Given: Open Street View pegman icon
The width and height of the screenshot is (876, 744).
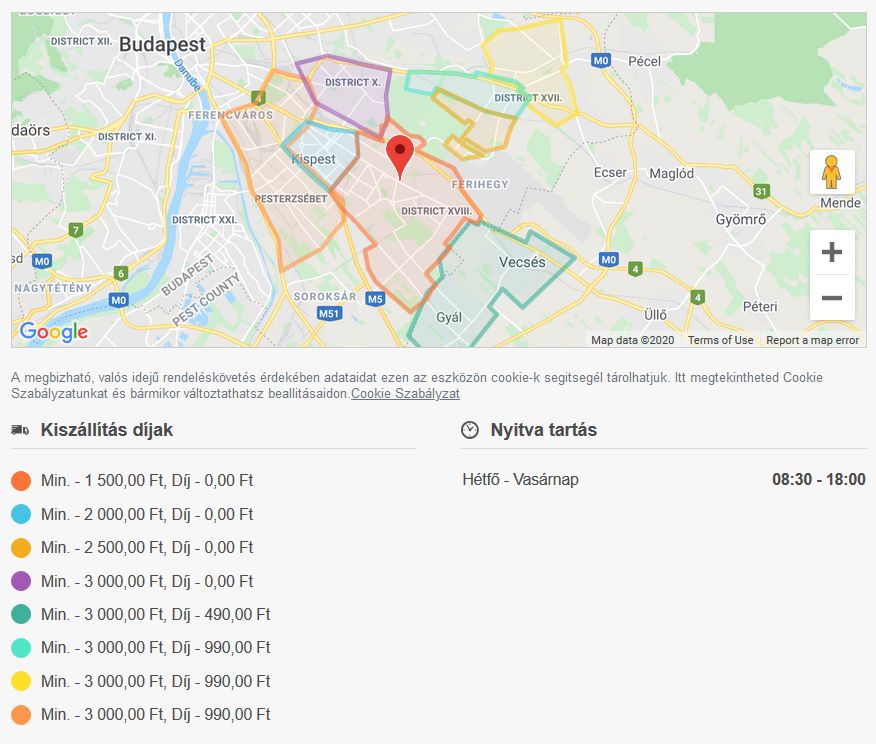Looking at the screenshot, I should 832,172.
